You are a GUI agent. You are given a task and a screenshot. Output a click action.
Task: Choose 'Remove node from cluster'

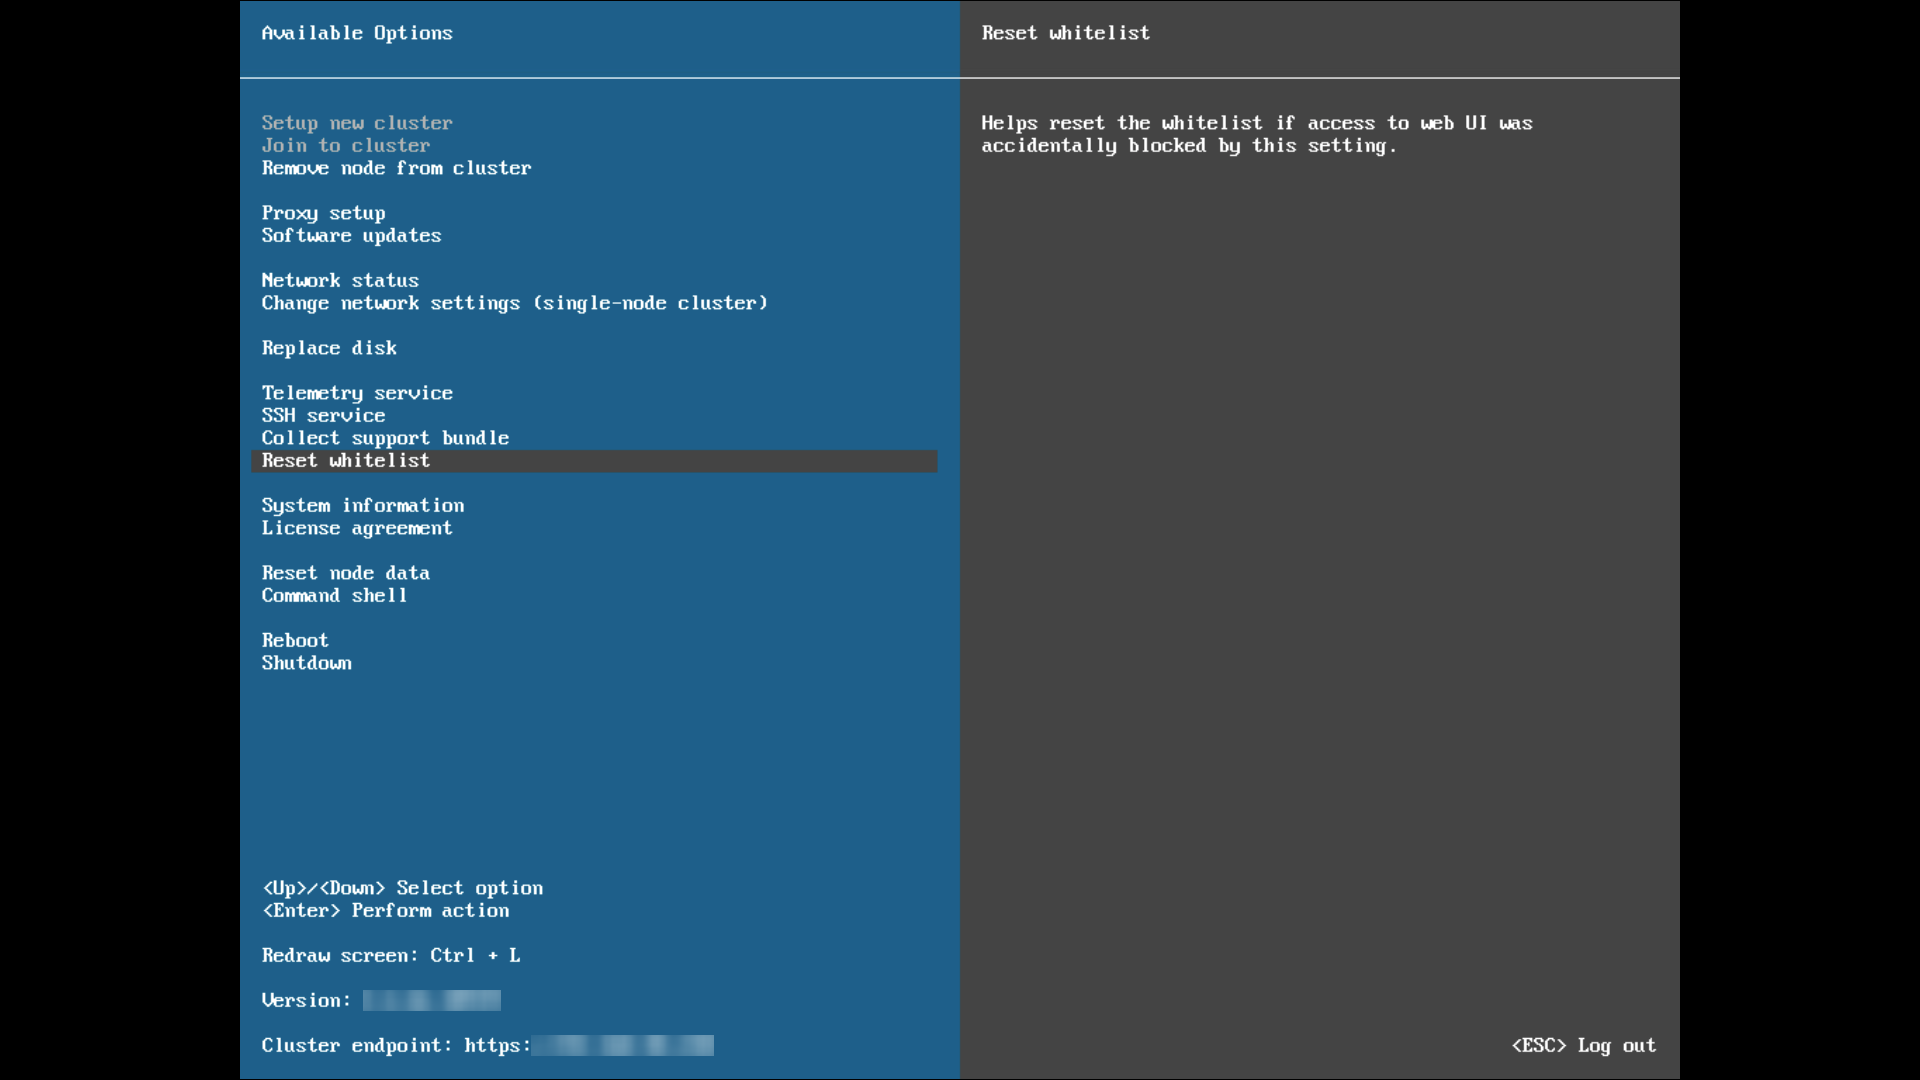point(397,168)
